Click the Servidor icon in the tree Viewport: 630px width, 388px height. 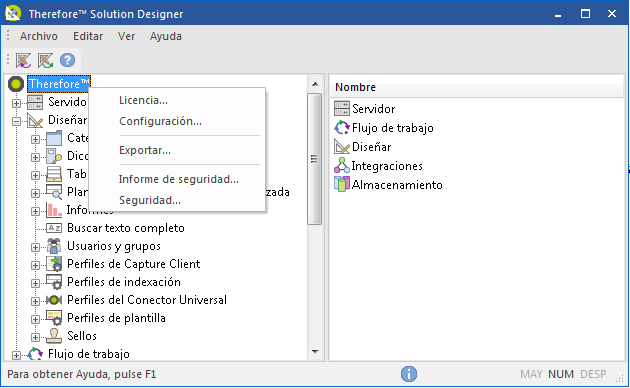[x=35, y=102]
